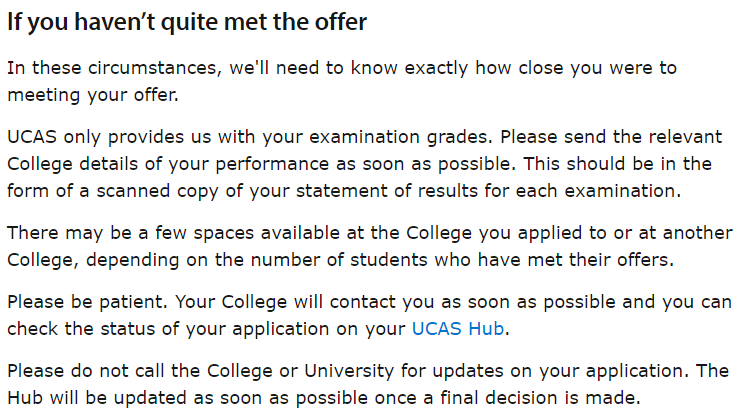Click the paragraph starting "There may be a few spaces"
The image size is (745, 415).
370,246
